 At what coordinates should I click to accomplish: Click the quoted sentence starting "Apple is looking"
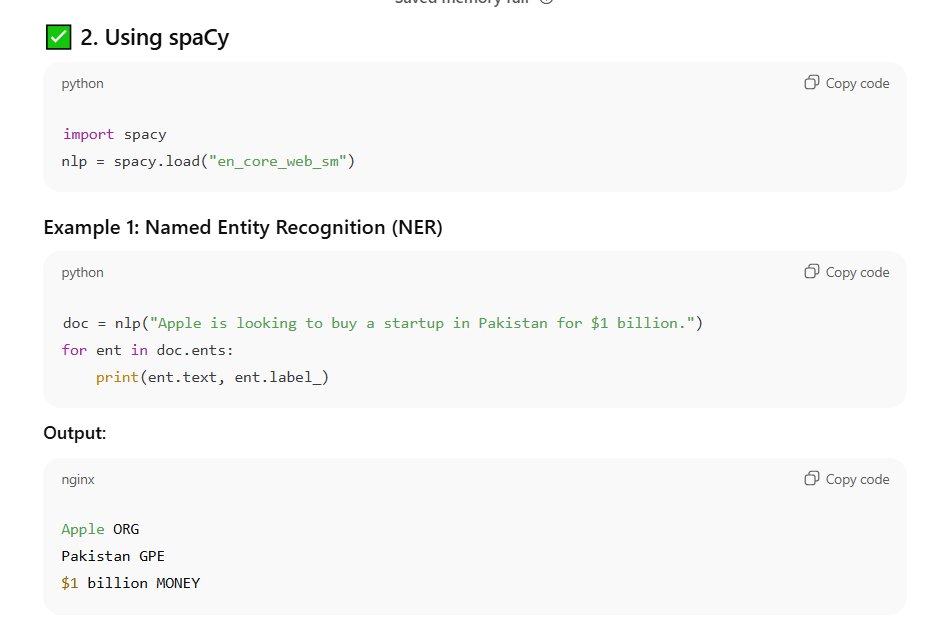click(x=426, y=323)
